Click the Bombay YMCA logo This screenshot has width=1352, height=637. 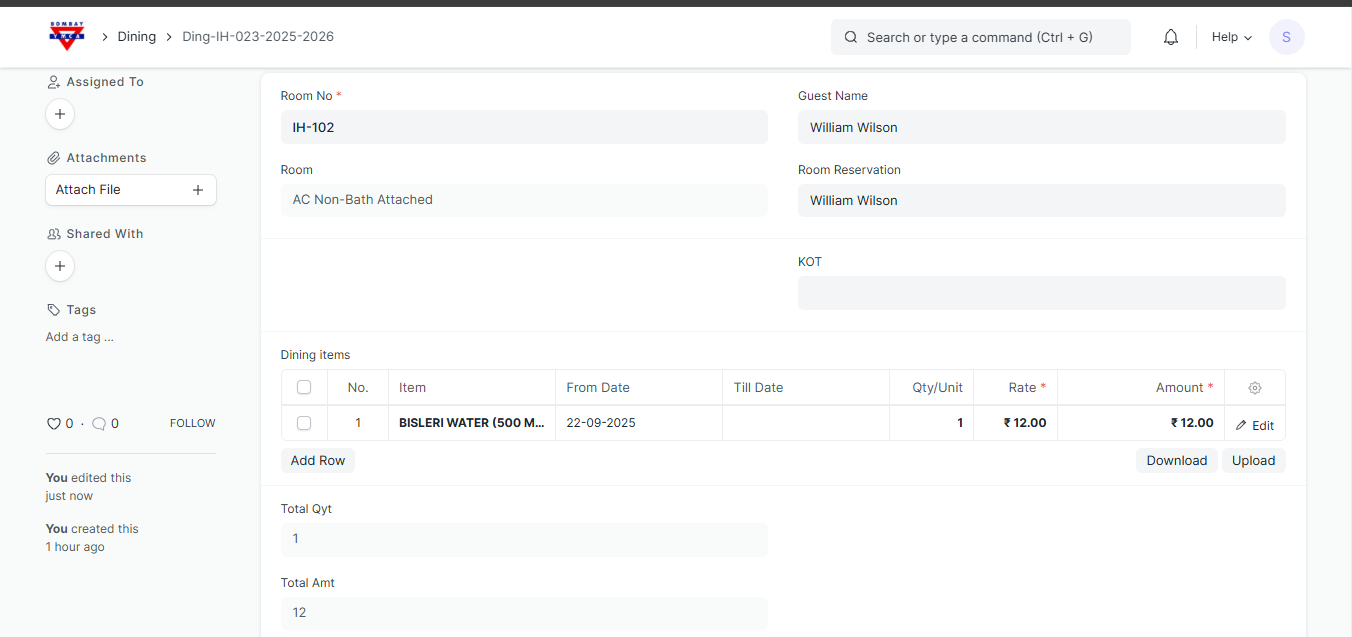coord(67,37)
